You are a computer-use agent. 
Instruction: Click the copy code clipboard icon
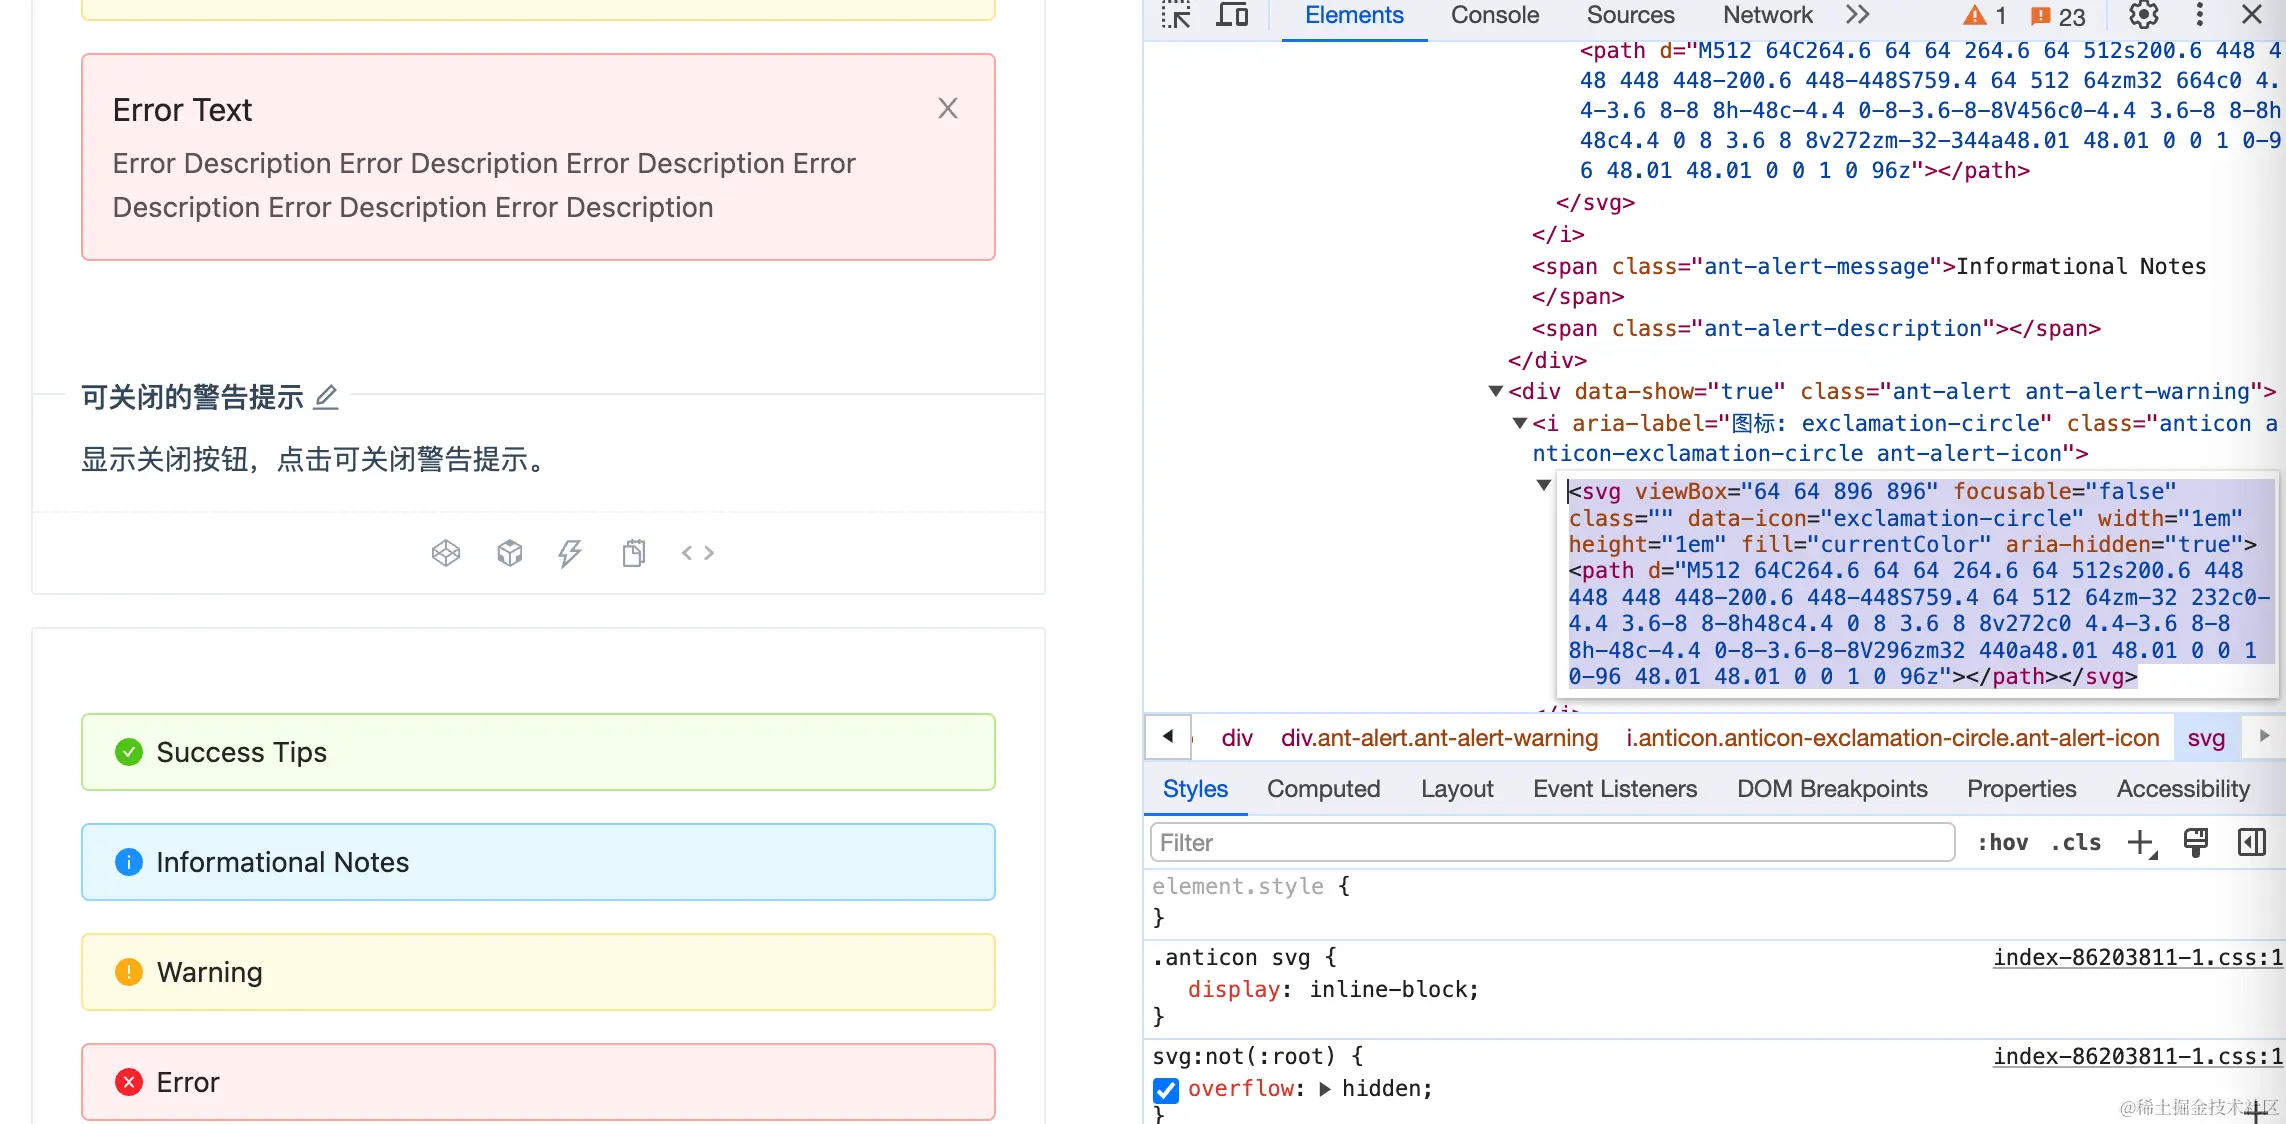[x=633, y=553]
